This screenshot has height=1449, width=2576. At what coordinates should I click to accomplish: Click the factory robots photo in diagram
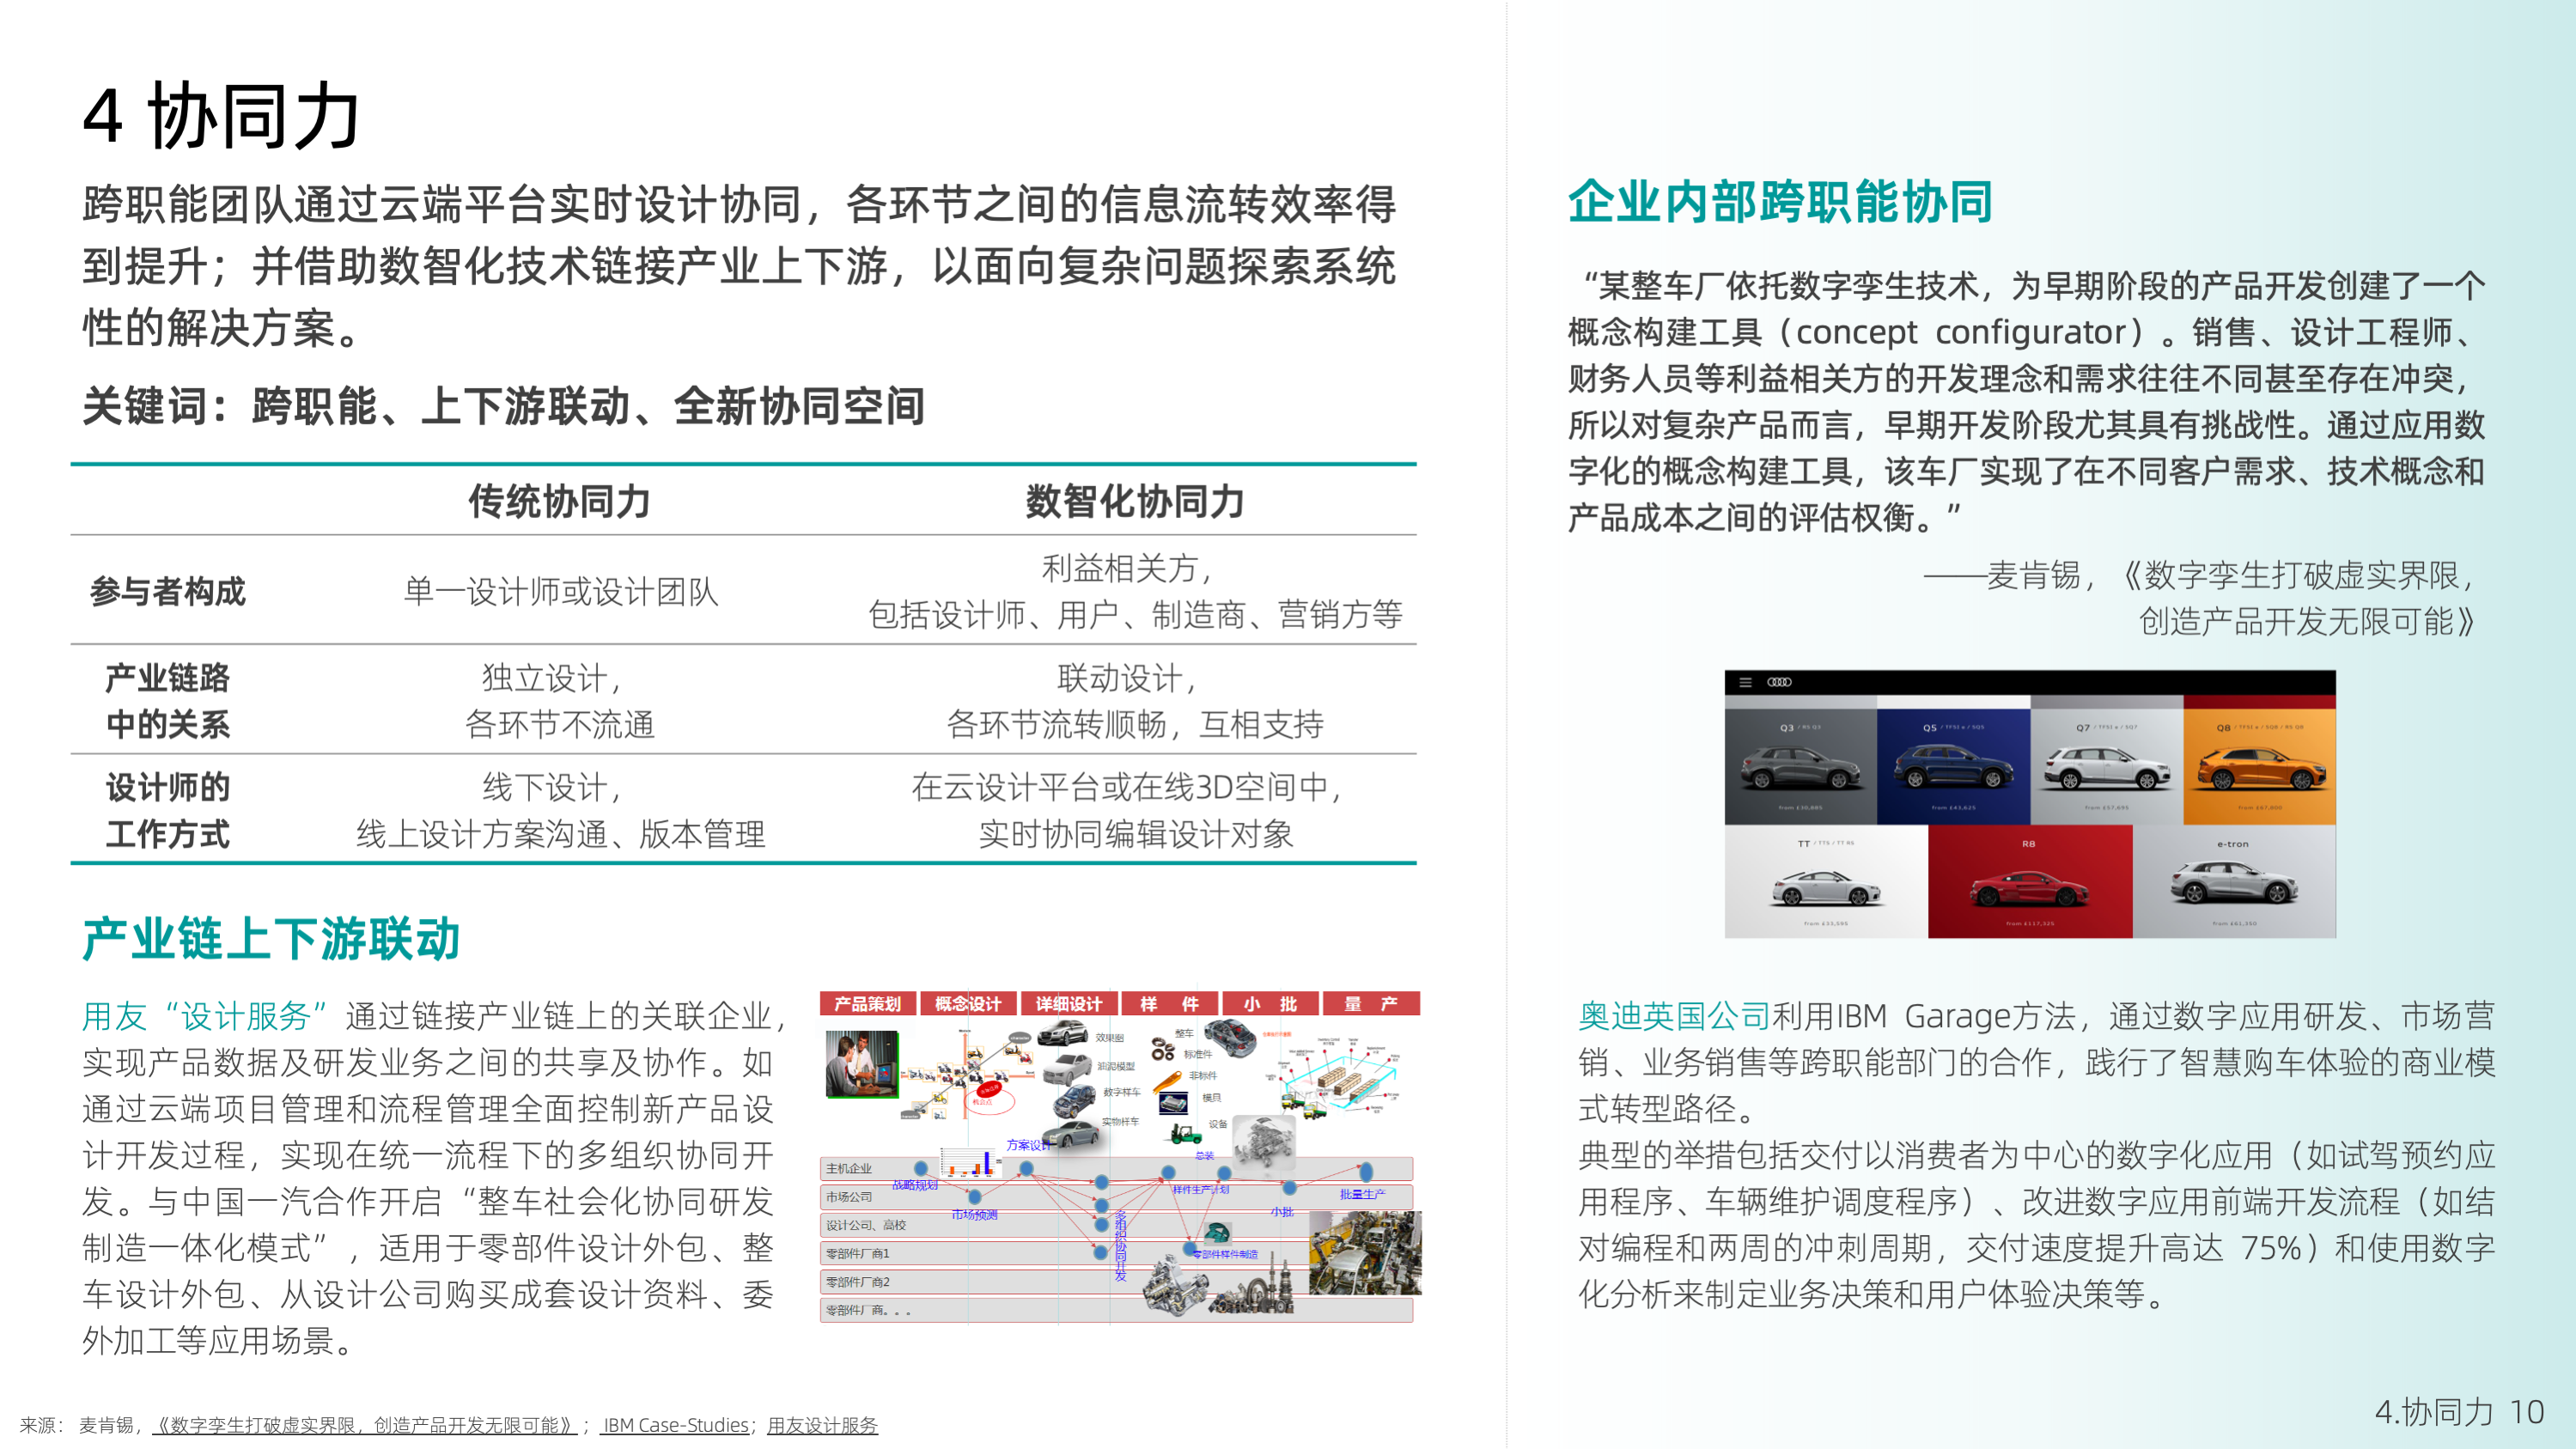coord(1365,1253)
